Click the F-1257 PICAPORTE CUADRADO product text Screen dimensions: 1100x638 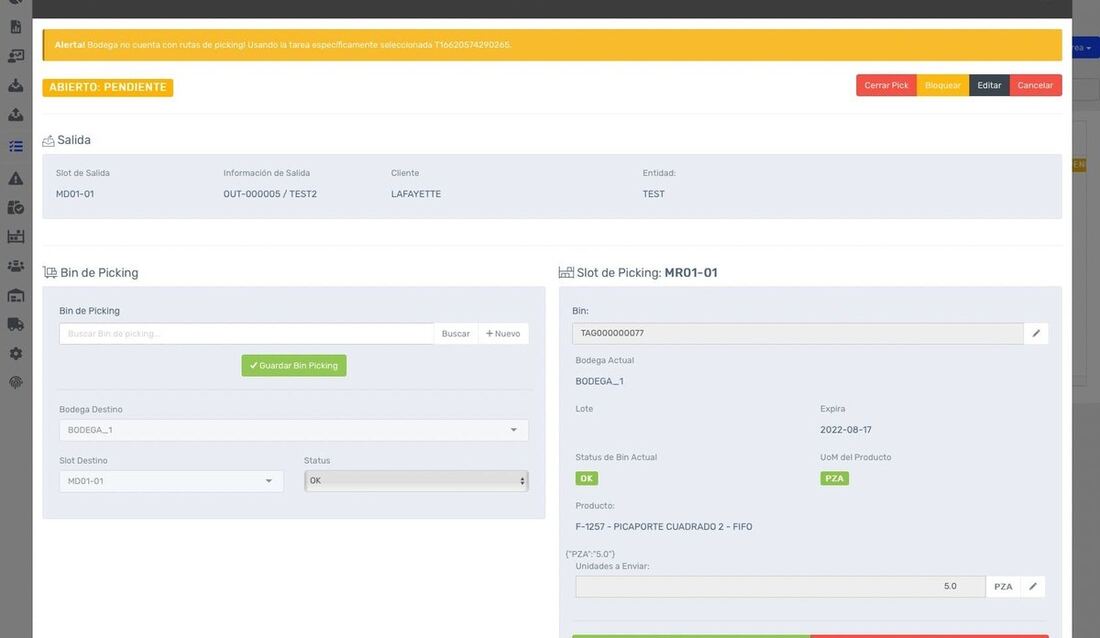(664, 527)
